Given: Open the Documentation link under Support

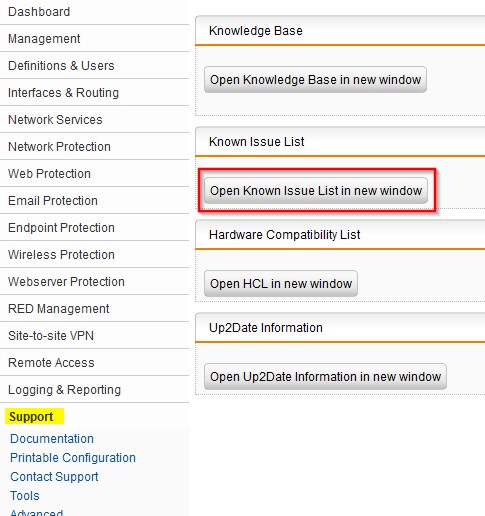Looking at the screenshot, I should pyautogui.click(x=52, y=439).
